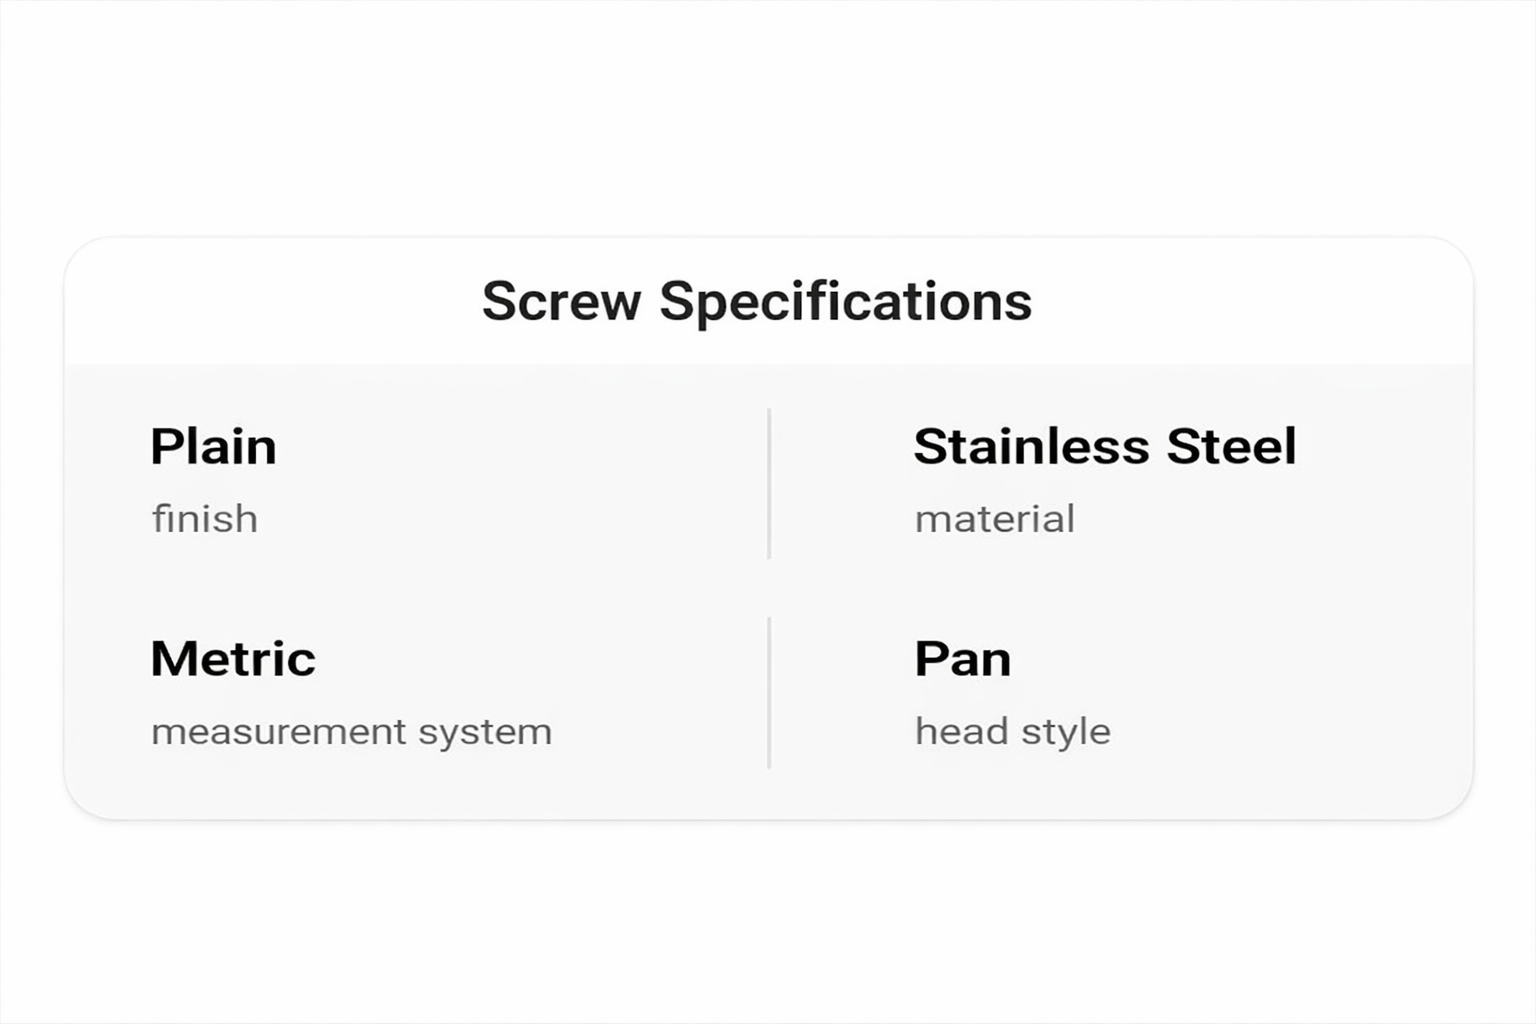Select the Metric value text

233,659
